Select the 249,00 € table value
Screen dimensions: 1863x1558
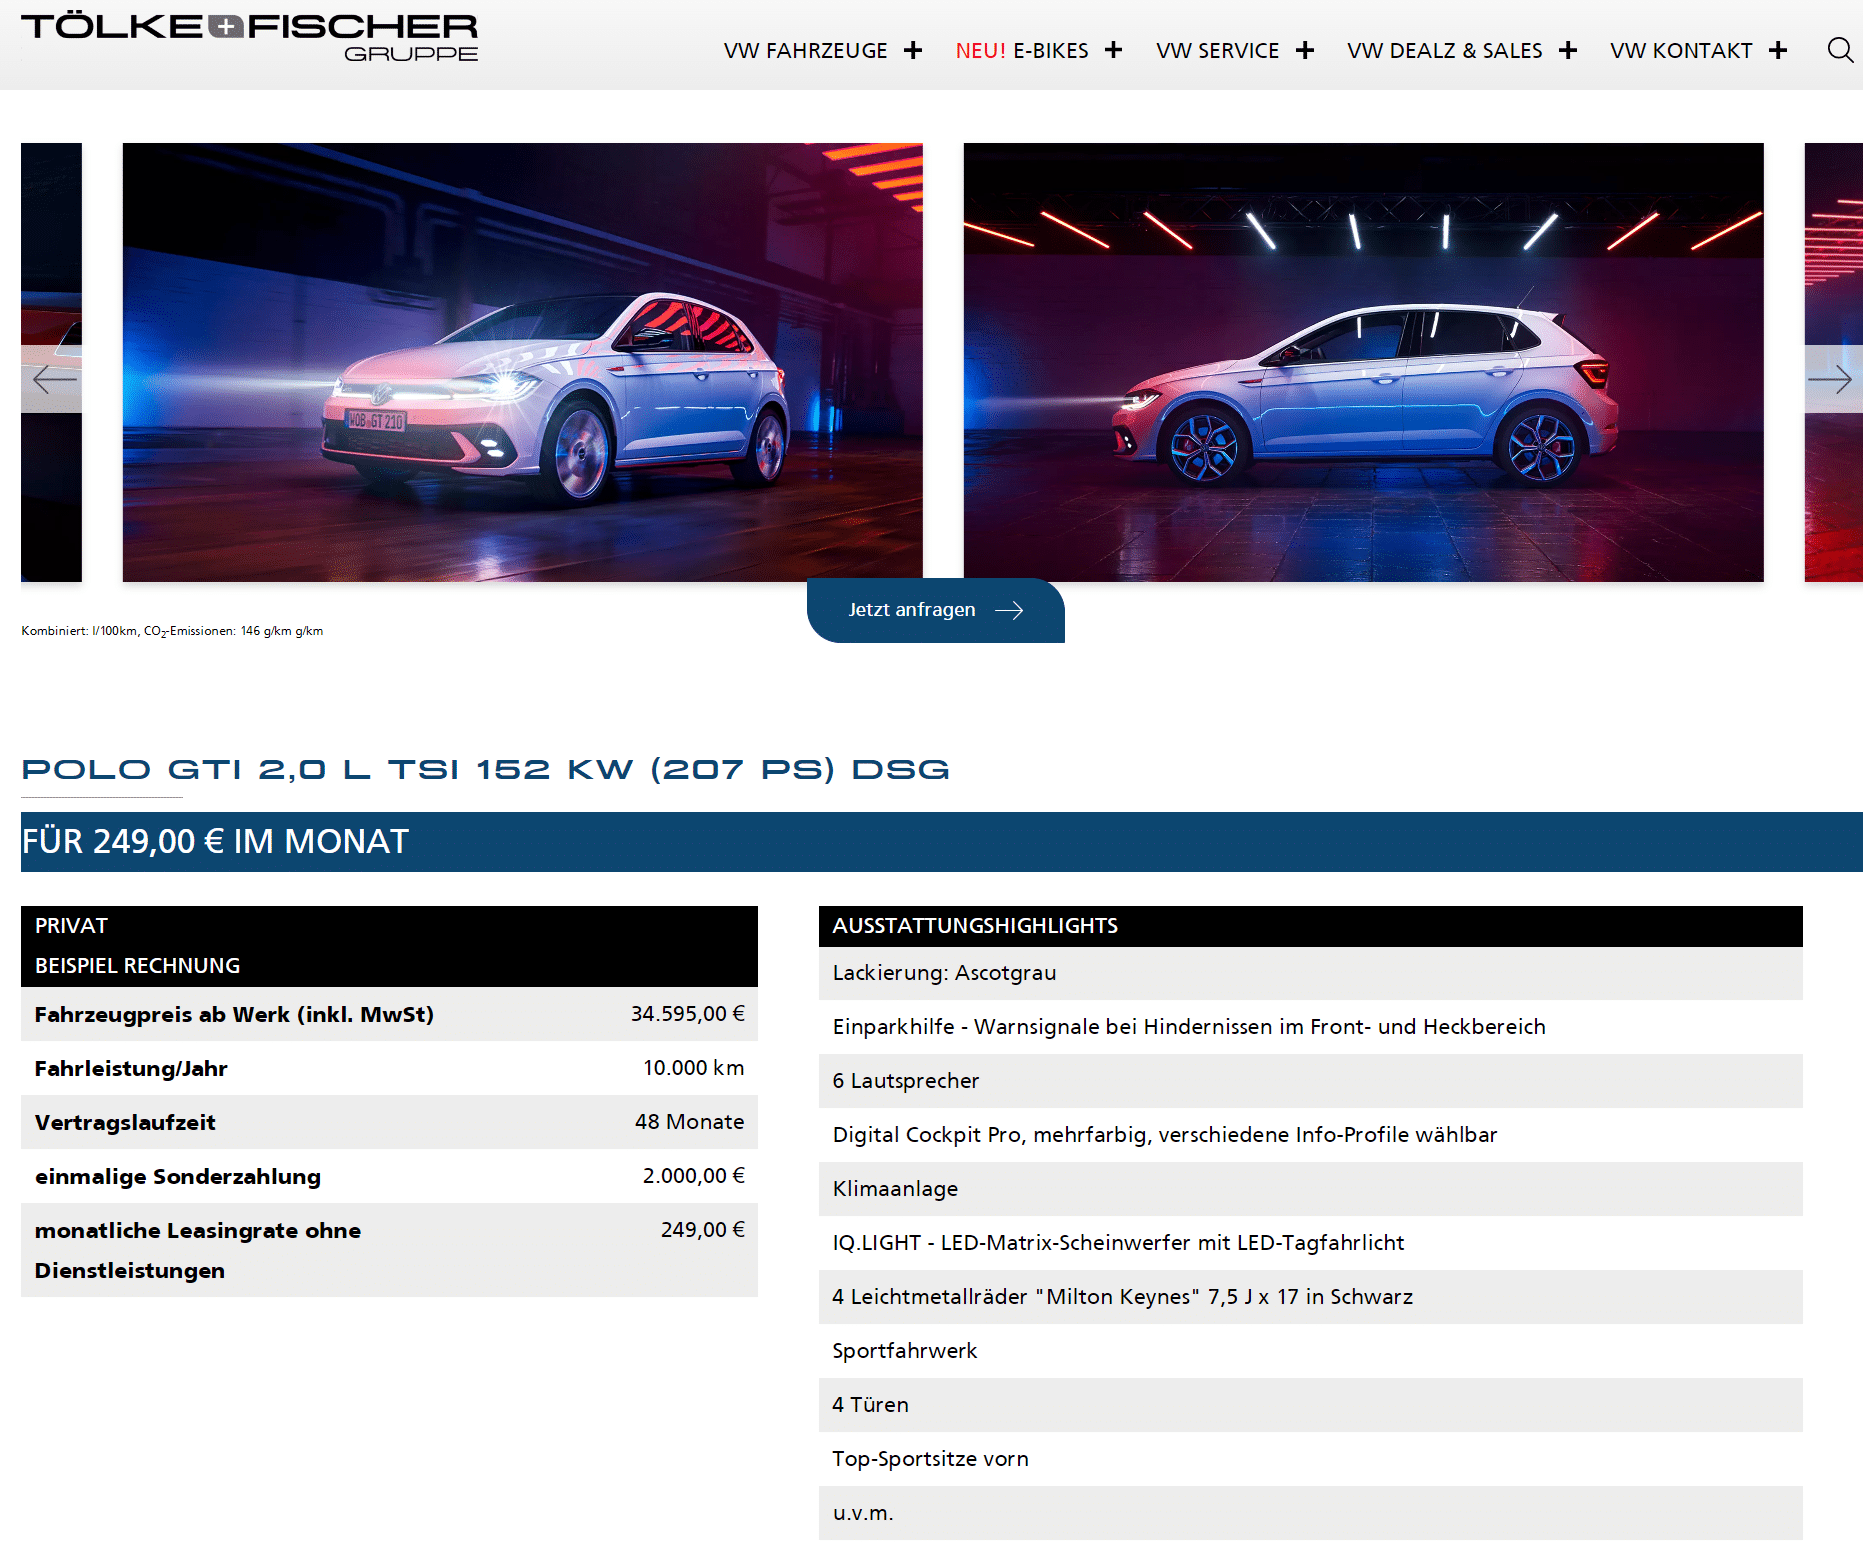click(x=703, y=1230)
